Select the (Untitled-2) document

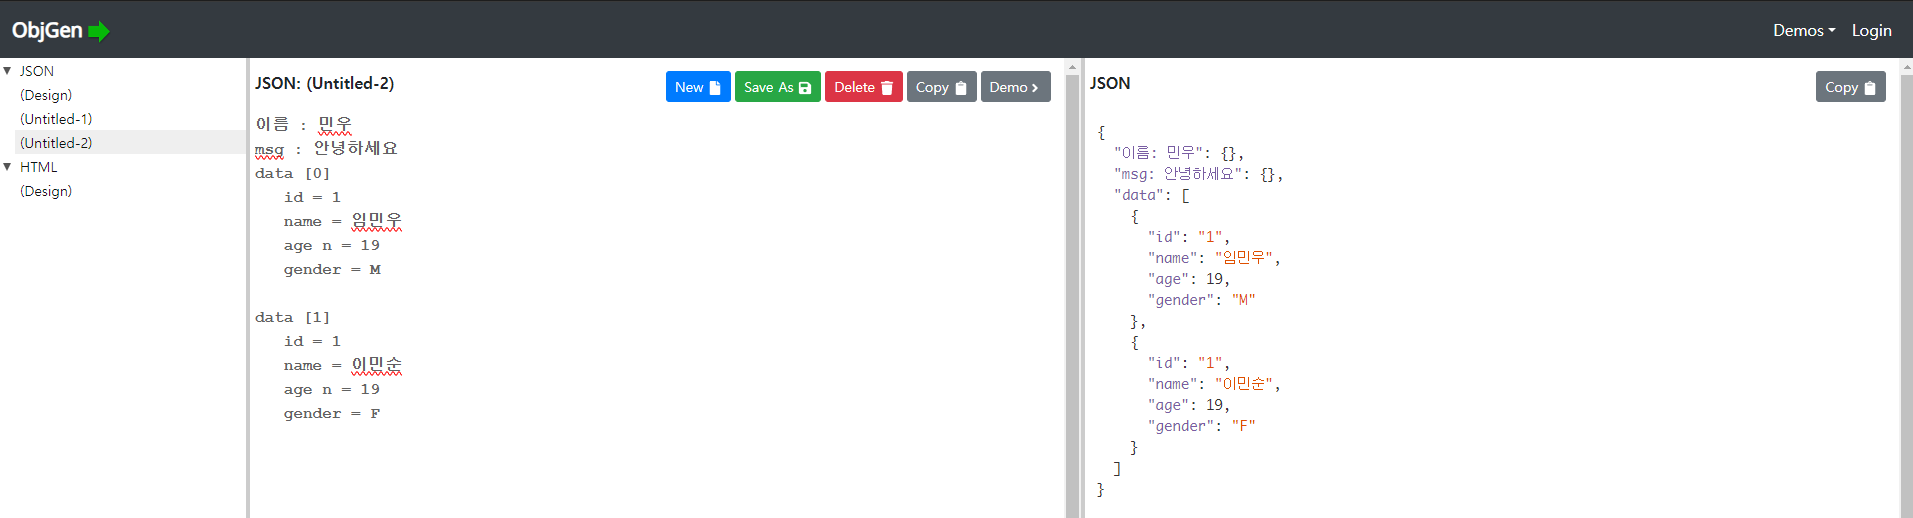coord(56,143)
